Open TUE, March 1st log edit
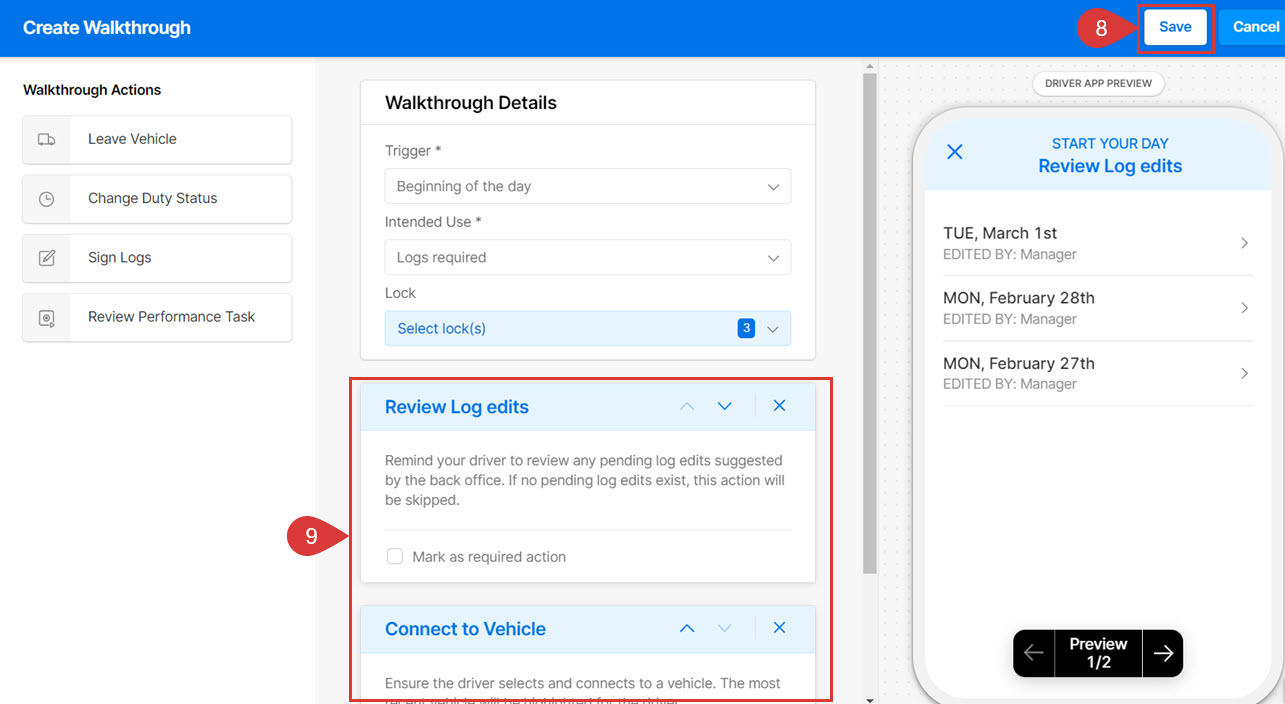Viewport: 1285px width, 704px height. coord(1098,243)
